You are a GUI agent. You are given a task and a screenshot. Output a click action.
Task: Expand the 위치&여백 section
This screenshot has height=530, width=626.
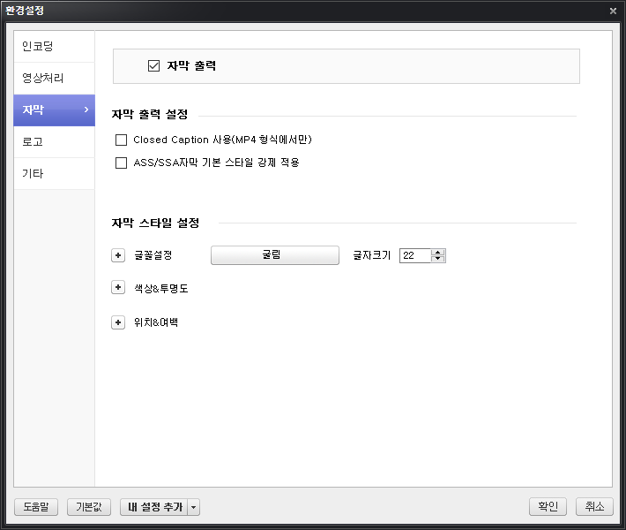(118, 322)
